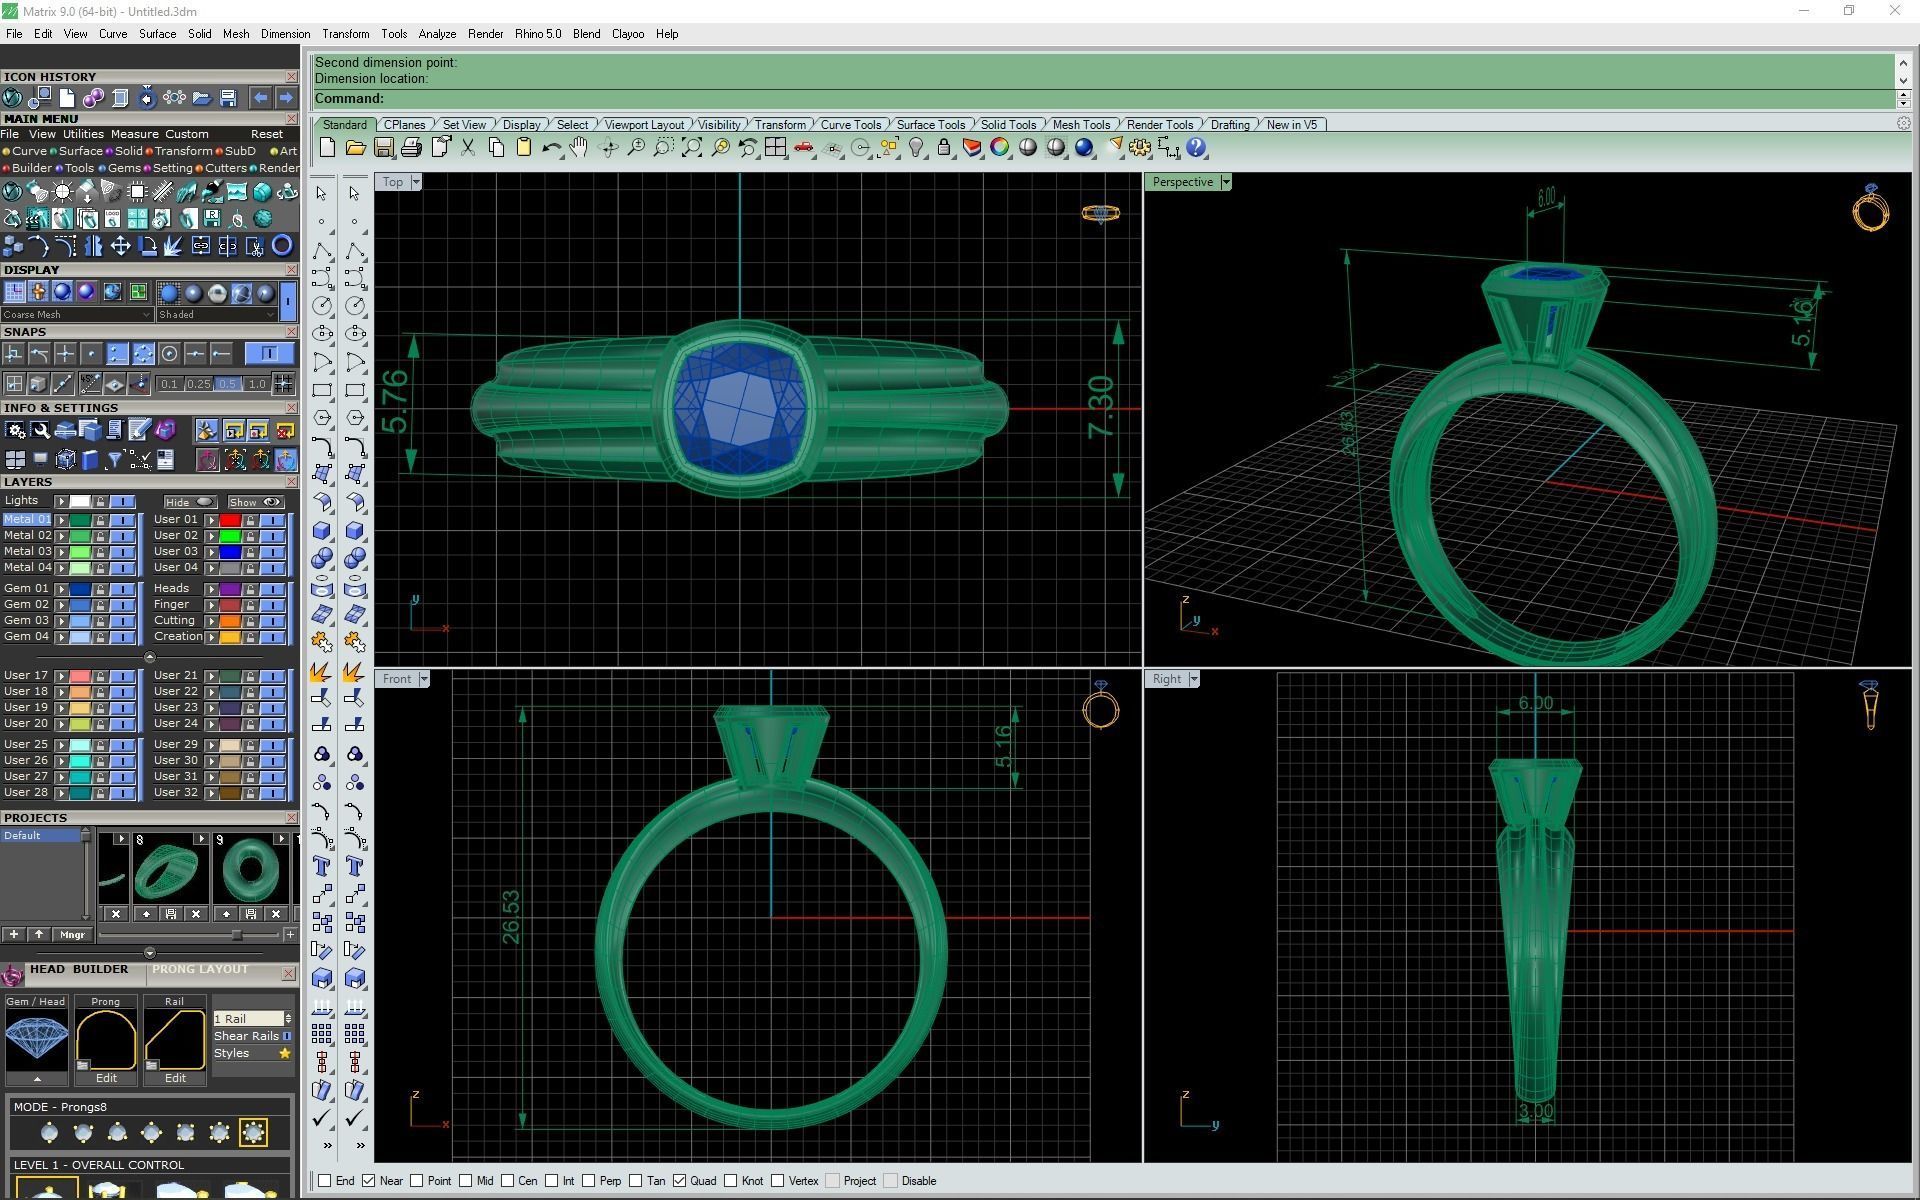Open the Shaded display mode dropdown
Screen dimensions: 1920x1200
[216, 314]
